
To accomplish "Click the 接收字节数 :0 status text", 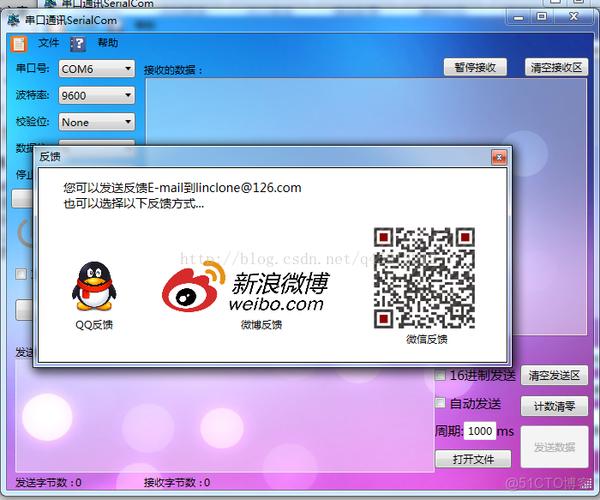I will 177,482.
